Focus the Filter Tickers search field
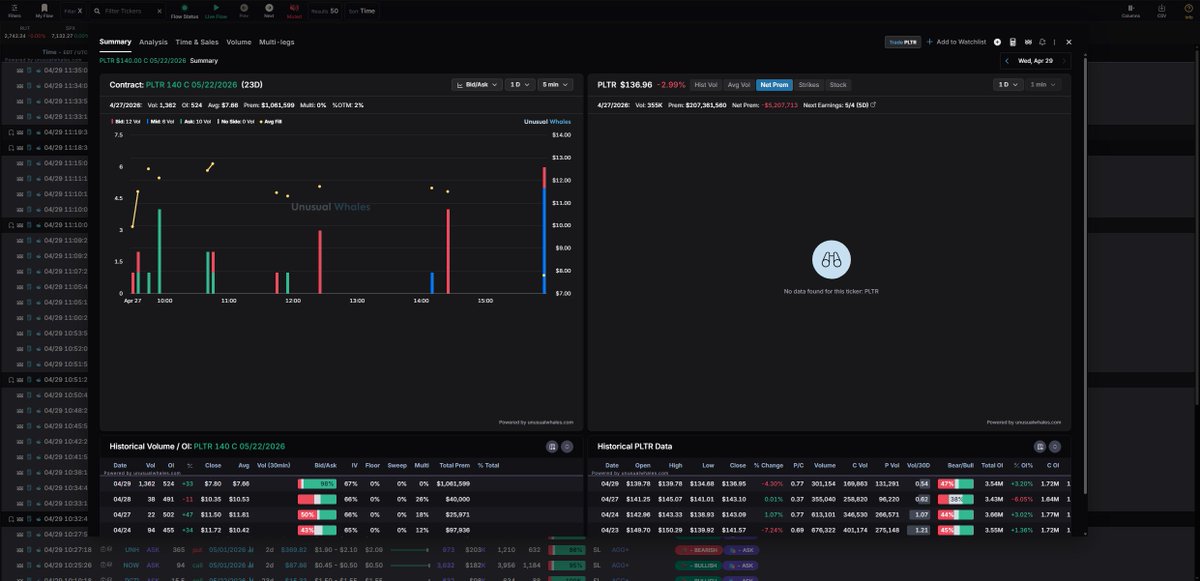 (128, 11)
